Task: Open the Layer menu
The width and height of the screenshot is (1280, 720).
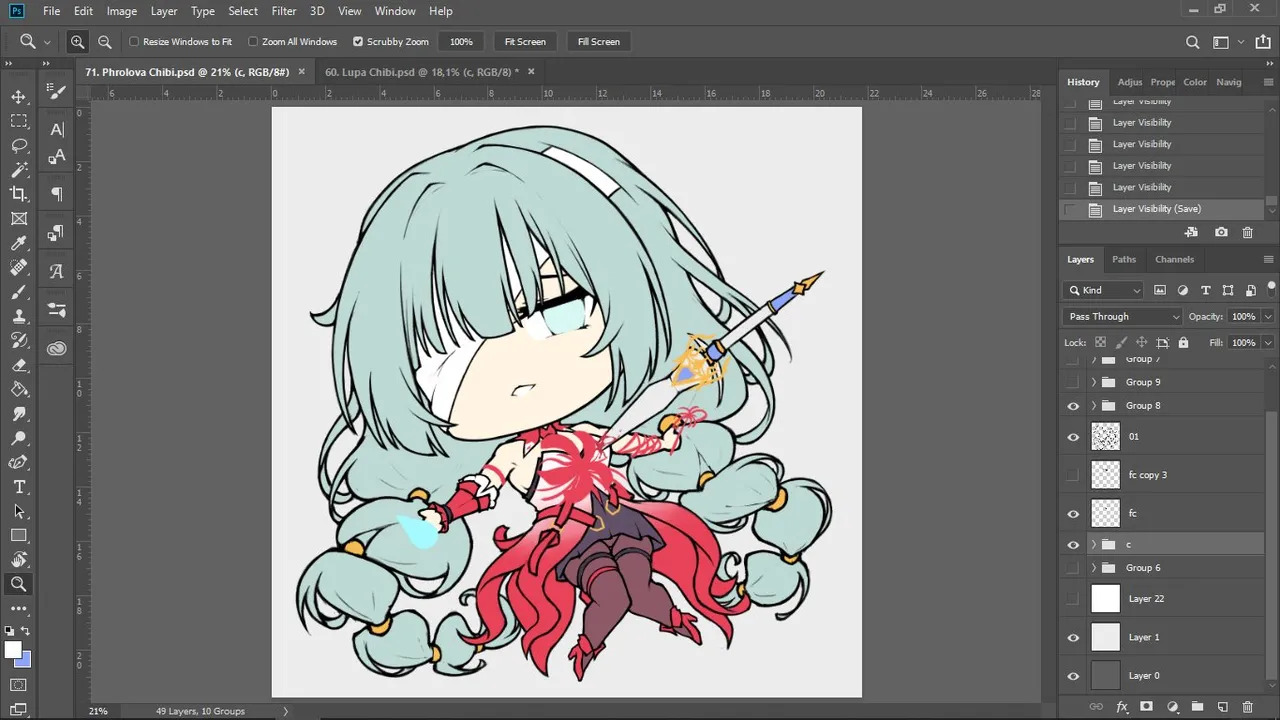Action: (x=164, y=11)
